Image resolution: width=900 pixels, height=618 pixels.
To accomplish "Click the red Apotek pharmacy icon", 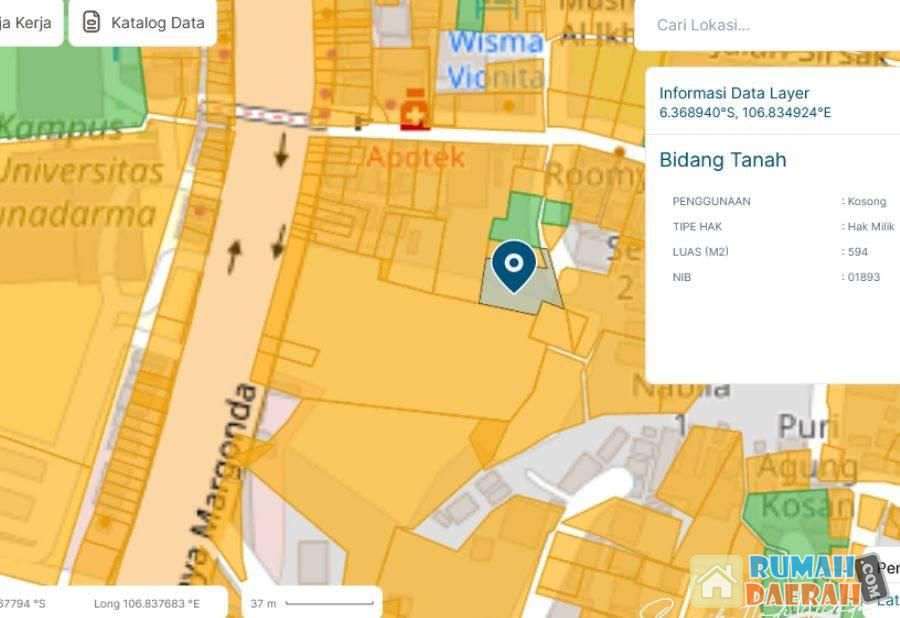I will pyautogui.click(x=415, y=110).
